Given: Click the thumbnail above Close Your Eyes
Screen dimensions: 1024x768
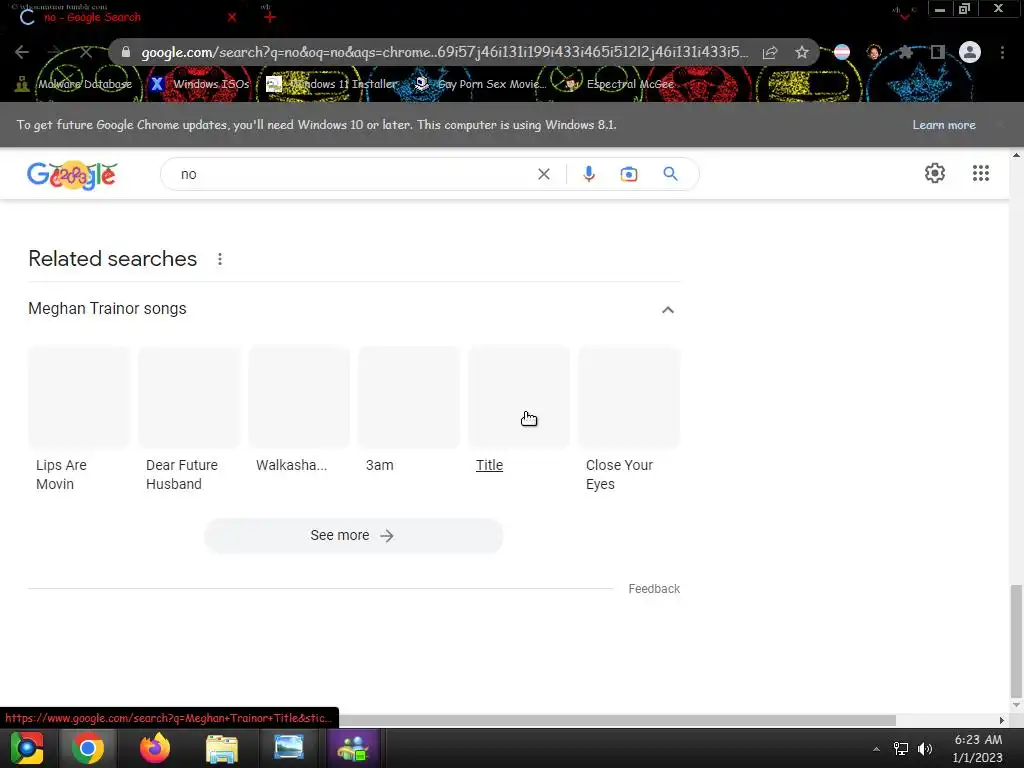Looking at the screenshot, I should pyautogui.click(x=629, y=396).
